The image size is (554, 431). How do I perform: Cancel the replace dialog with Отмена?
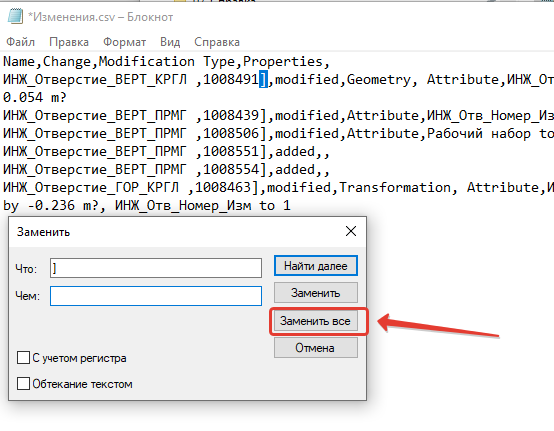316,348
